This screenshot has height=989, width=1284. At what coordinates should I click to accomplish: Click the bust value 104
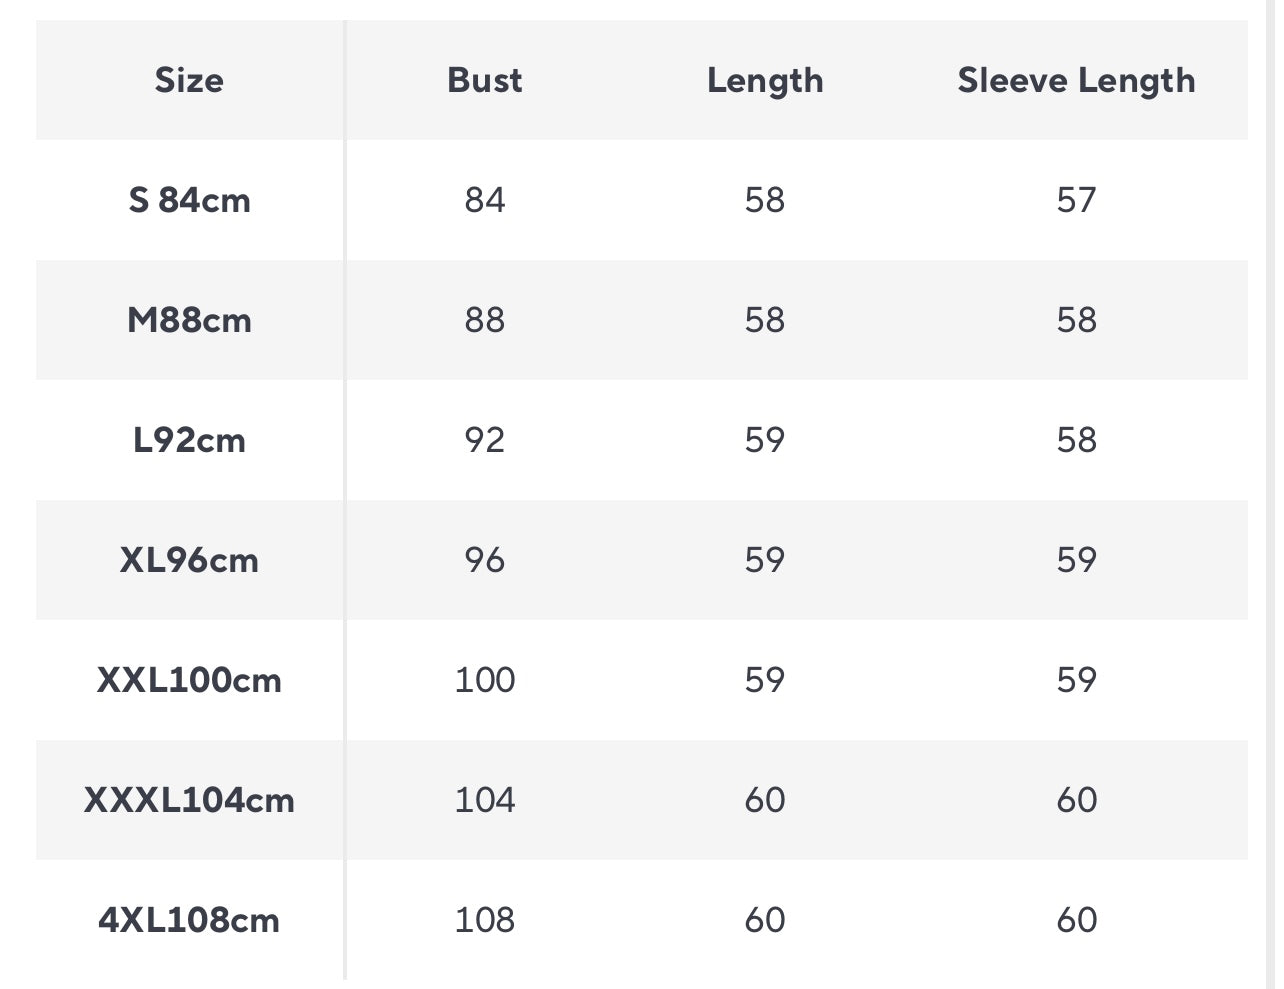tap(485, 800)
